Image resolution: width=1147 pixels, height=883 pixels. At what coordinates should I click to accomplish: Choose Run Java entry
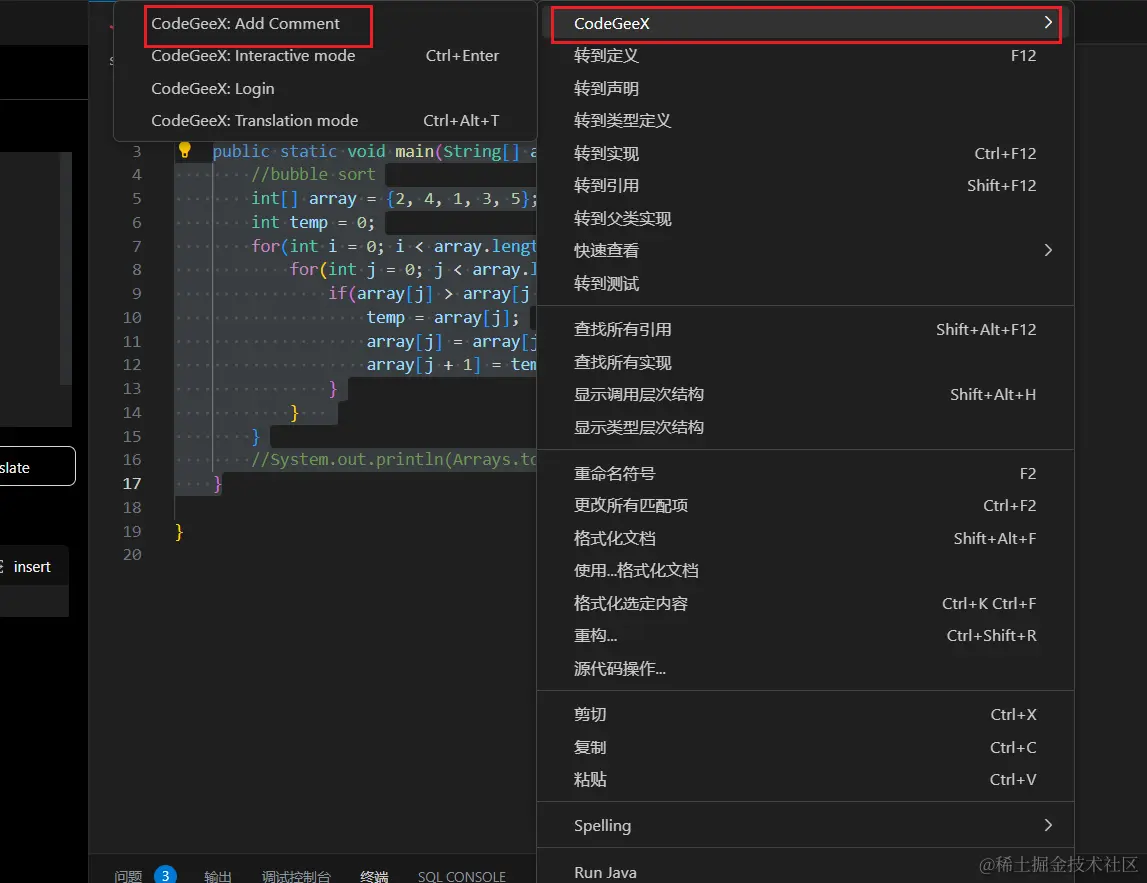805,871
